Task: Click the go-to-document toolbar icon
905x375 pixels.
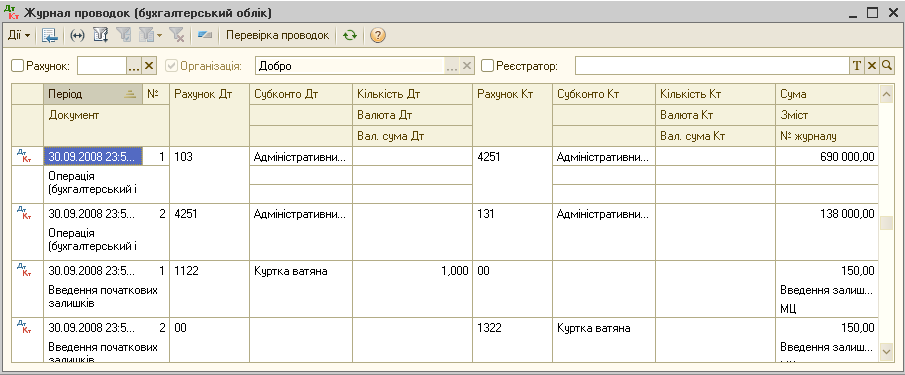Action: coord(50,35)
